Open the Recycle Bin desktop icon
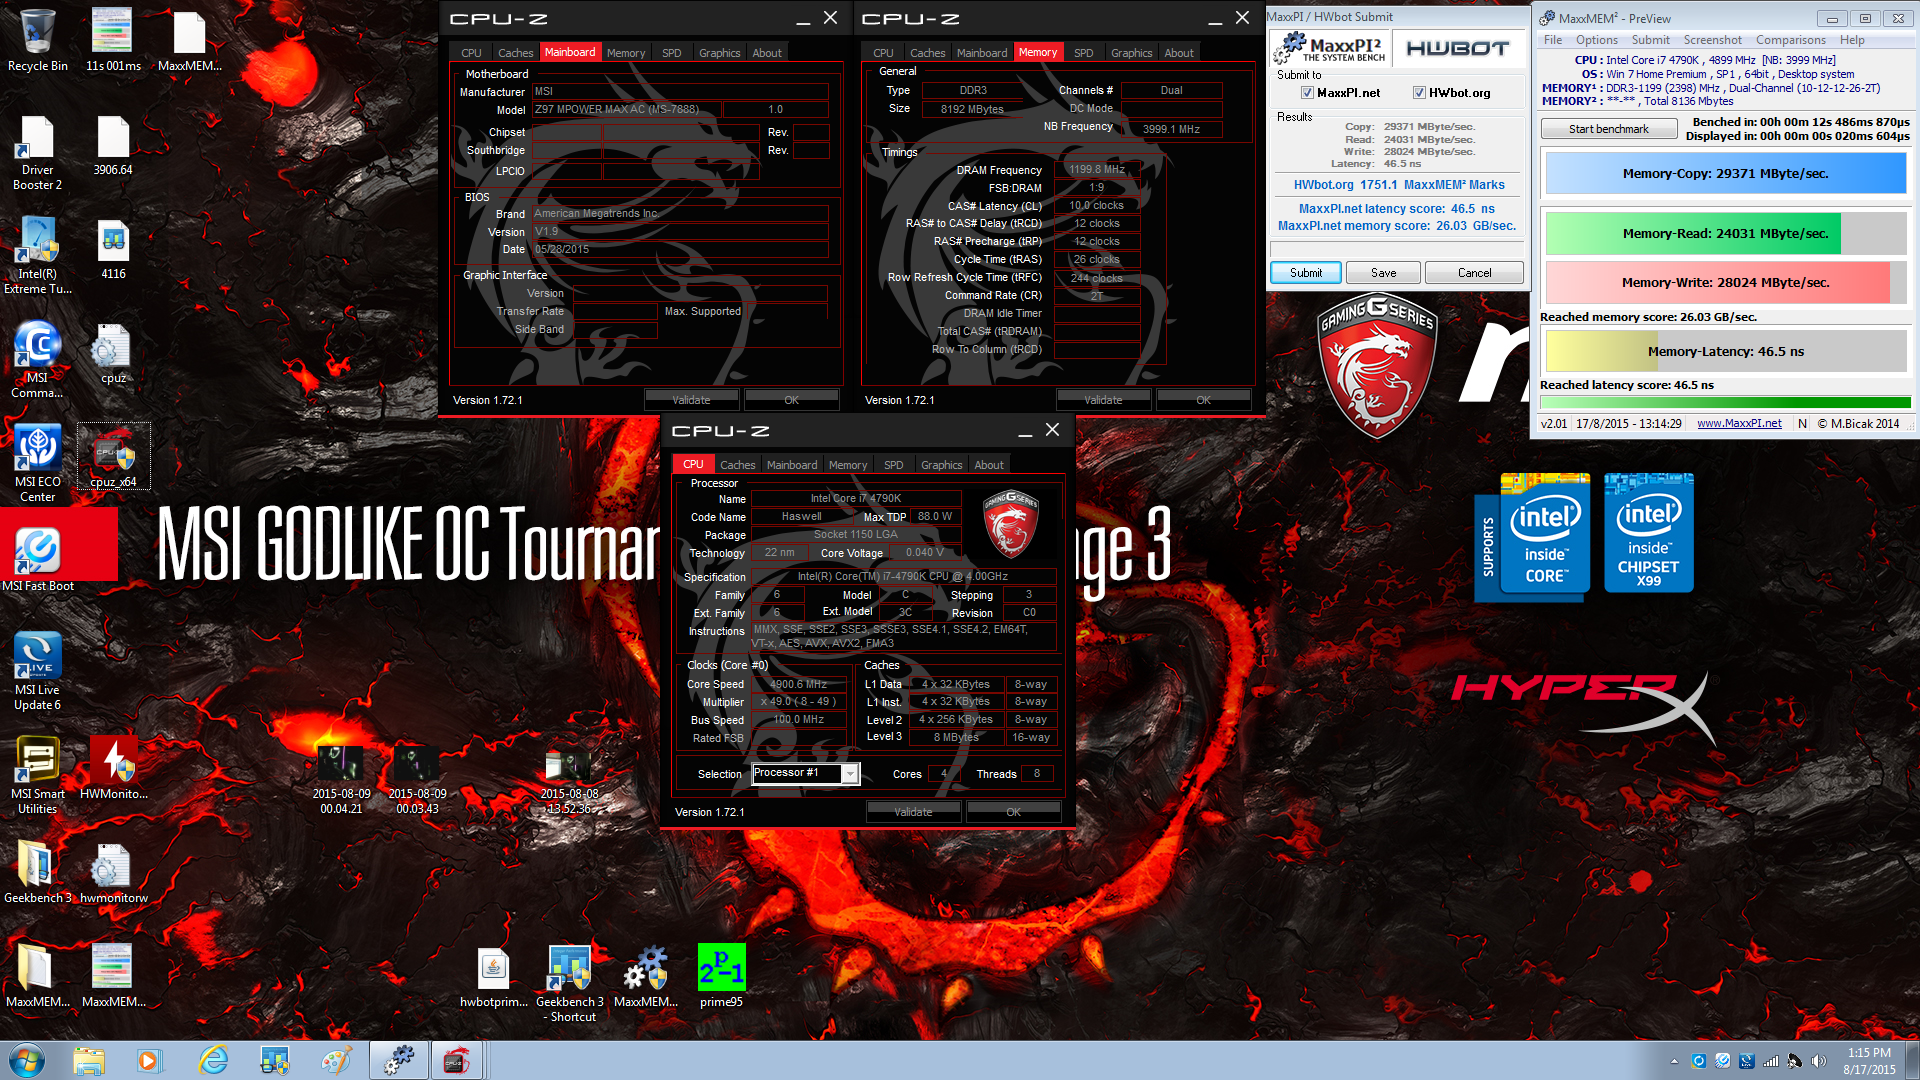 pyautogui.click(x=37, y=40)
